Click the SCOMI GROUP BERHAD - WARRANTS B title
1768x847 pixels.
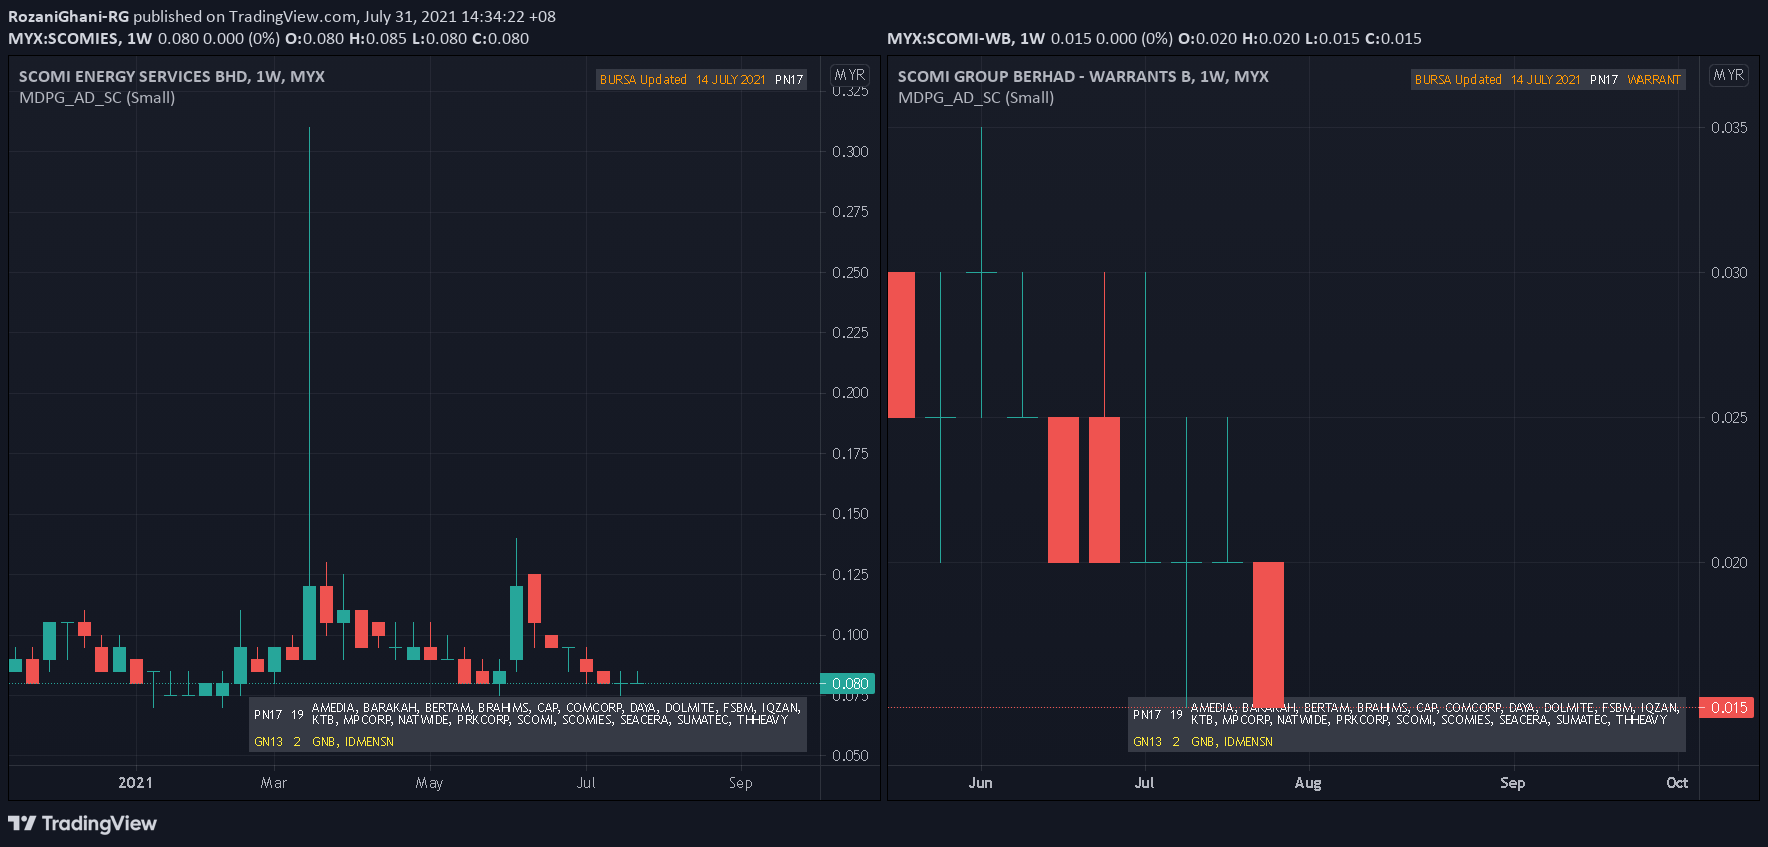(x=1083, y=76)
